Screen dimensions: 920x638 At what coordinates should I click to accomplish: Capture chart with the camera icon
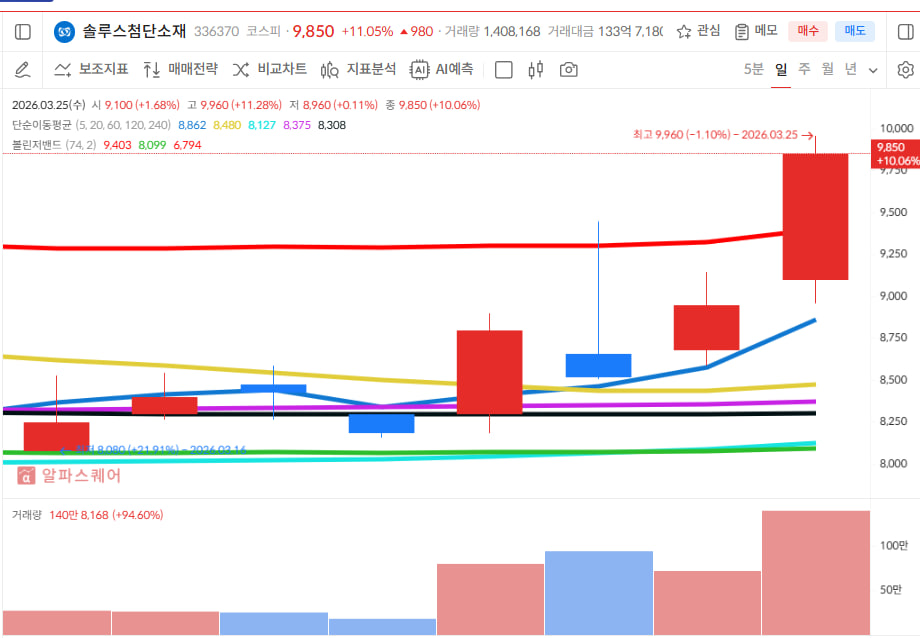pyautogui.click(x=569, y=70)
